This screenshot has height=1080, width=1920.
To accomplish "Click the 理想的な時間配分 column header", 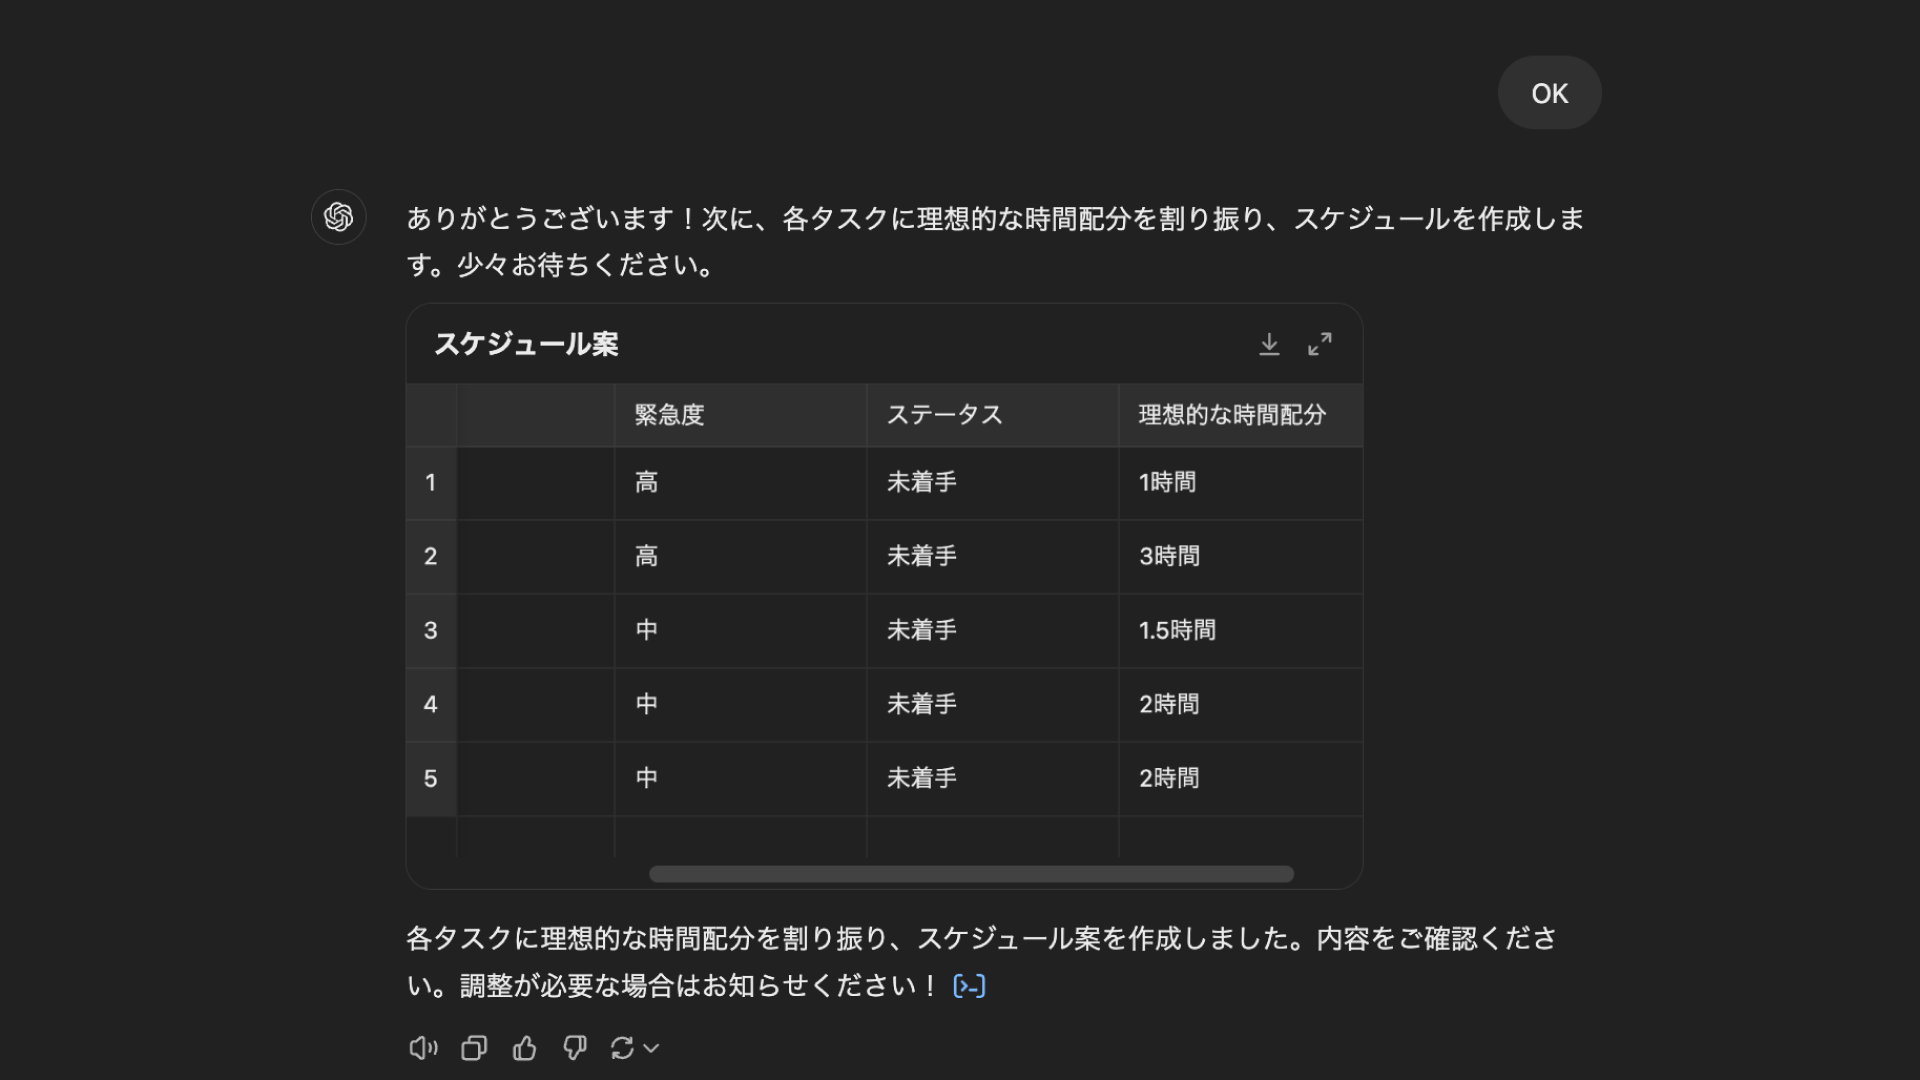I will pos(1232,415).
